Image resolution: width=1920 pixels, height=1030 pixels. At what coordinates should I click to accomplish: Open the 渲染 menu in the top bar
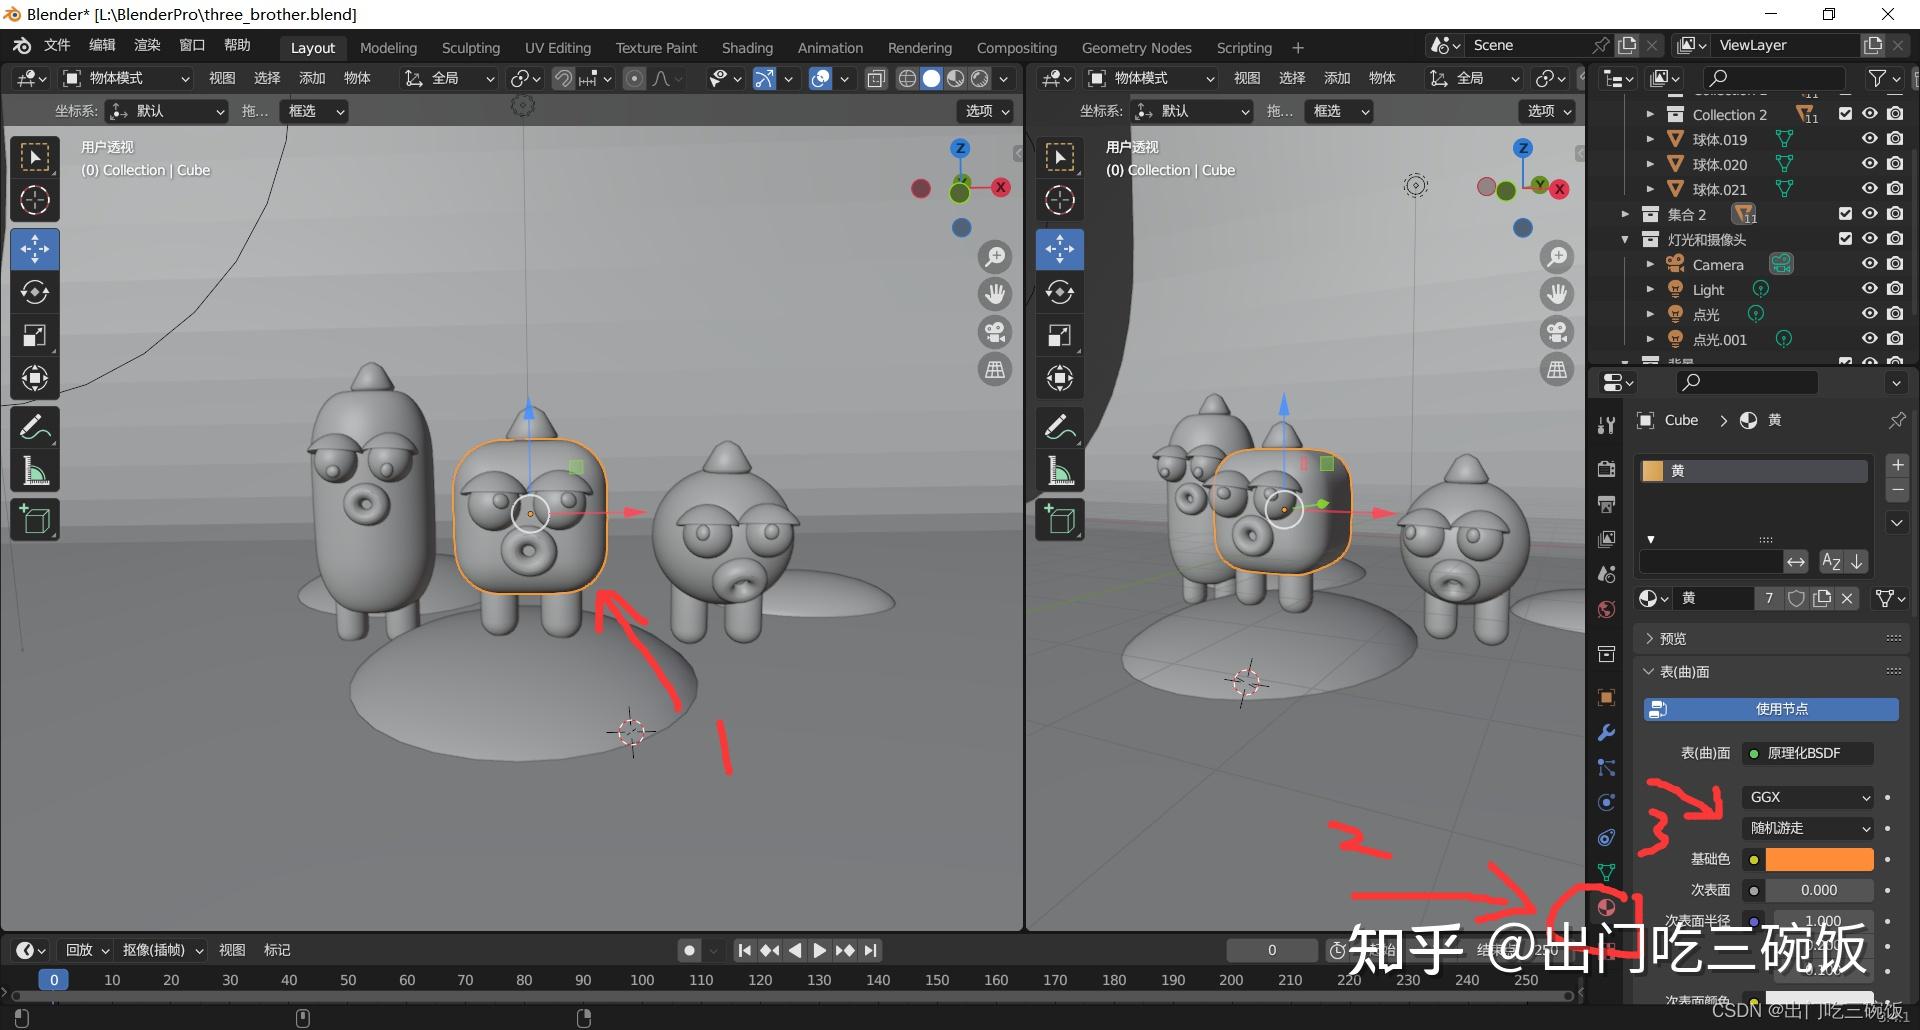pyautogui.click(x=147, y=44)
